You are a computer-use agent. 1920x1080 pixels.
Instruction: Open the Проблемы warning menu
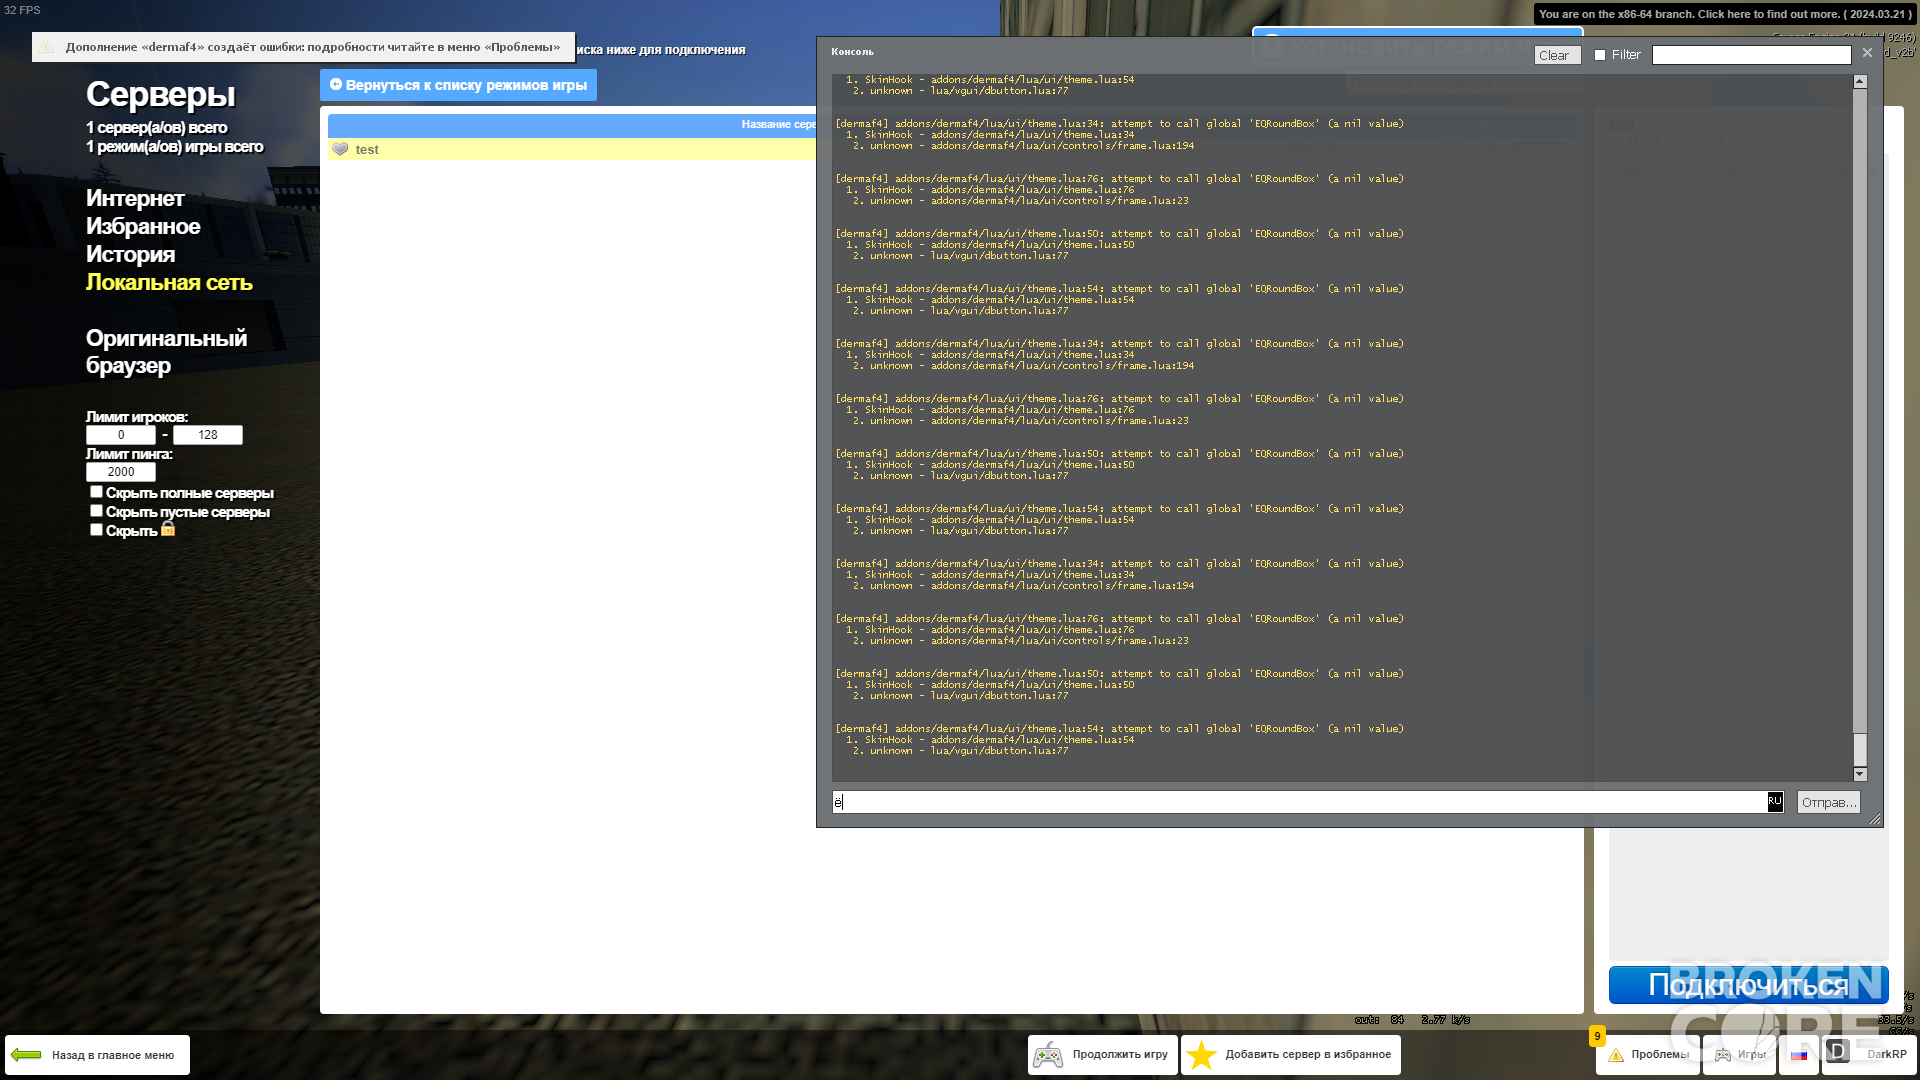[x=1648, y=1055]
